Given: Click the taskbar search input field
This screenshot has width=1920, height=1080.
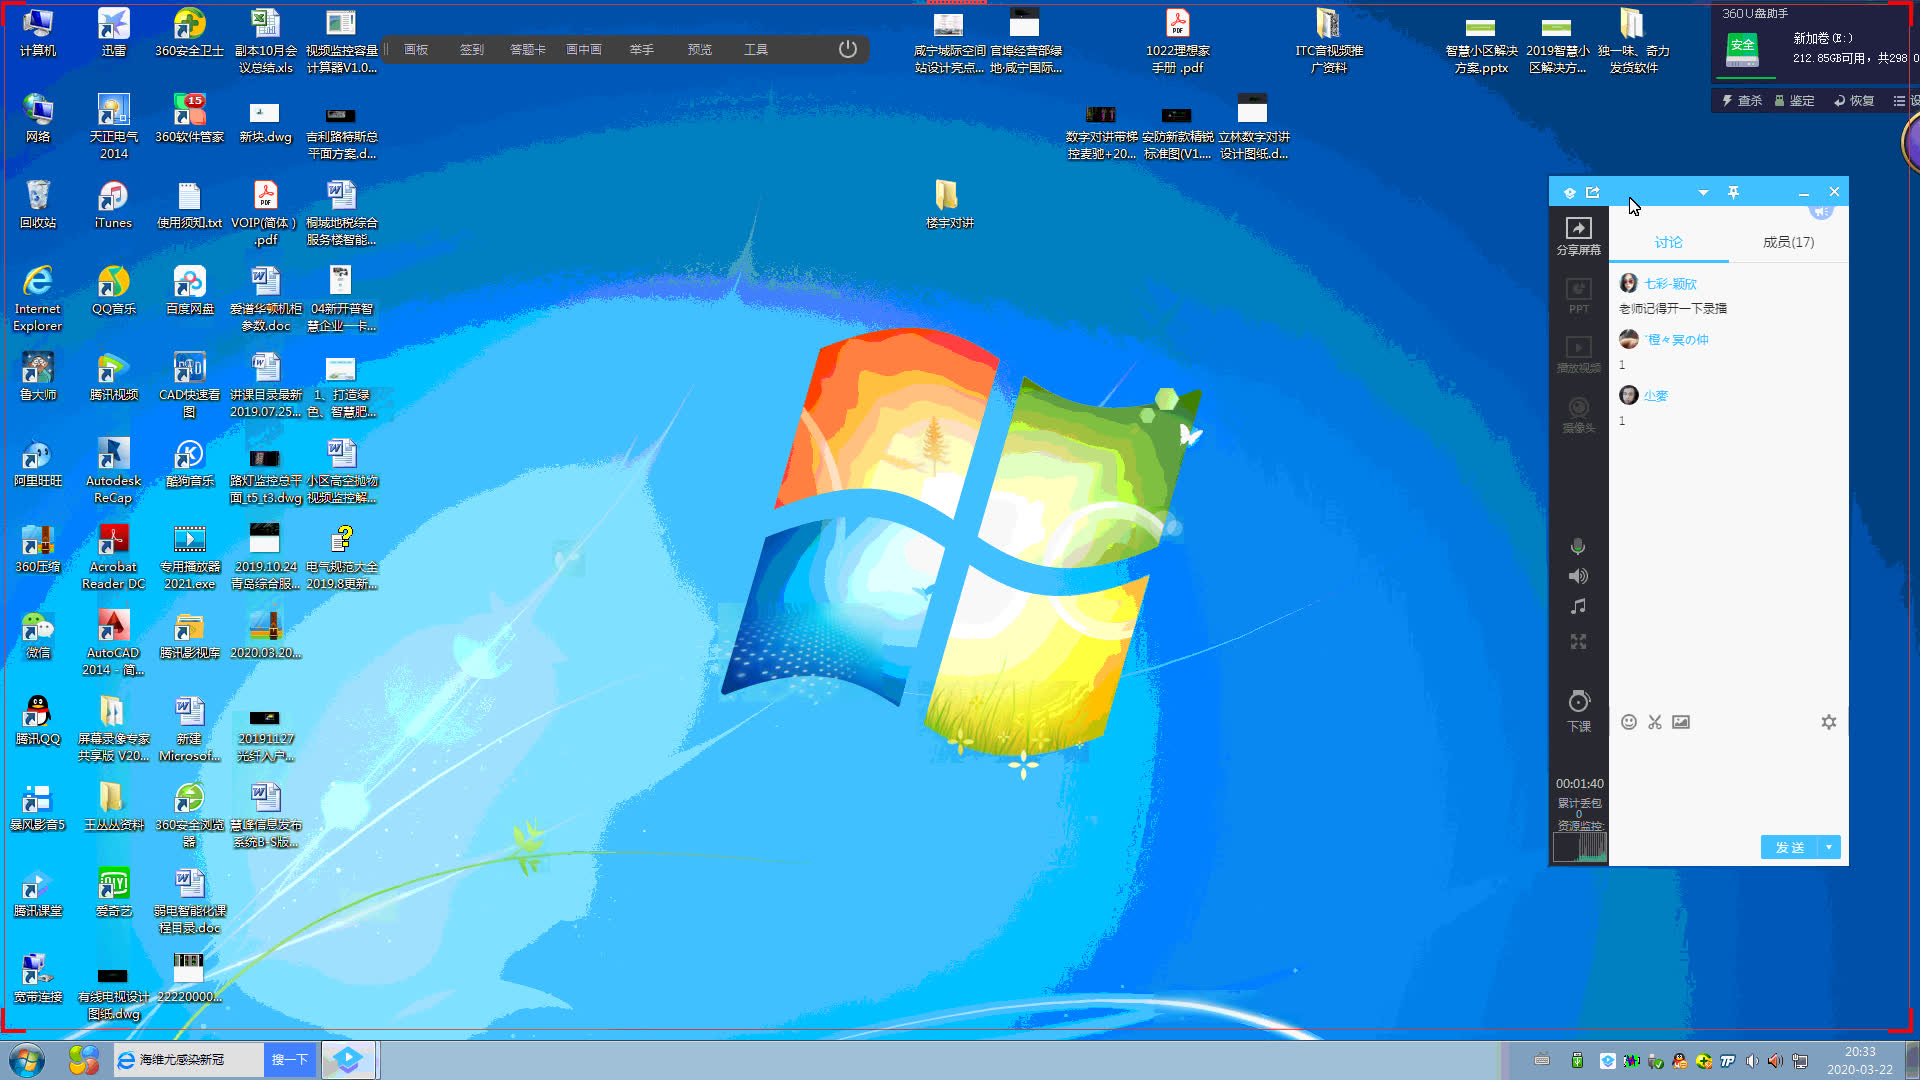Looking at the screenshot, I should tap(189, 1060).
